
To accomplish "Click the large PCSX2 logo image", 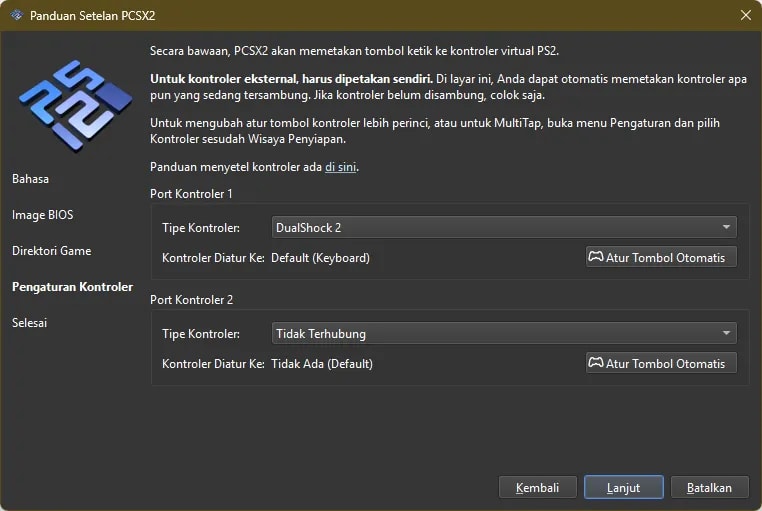I will (x=75, y=105).
